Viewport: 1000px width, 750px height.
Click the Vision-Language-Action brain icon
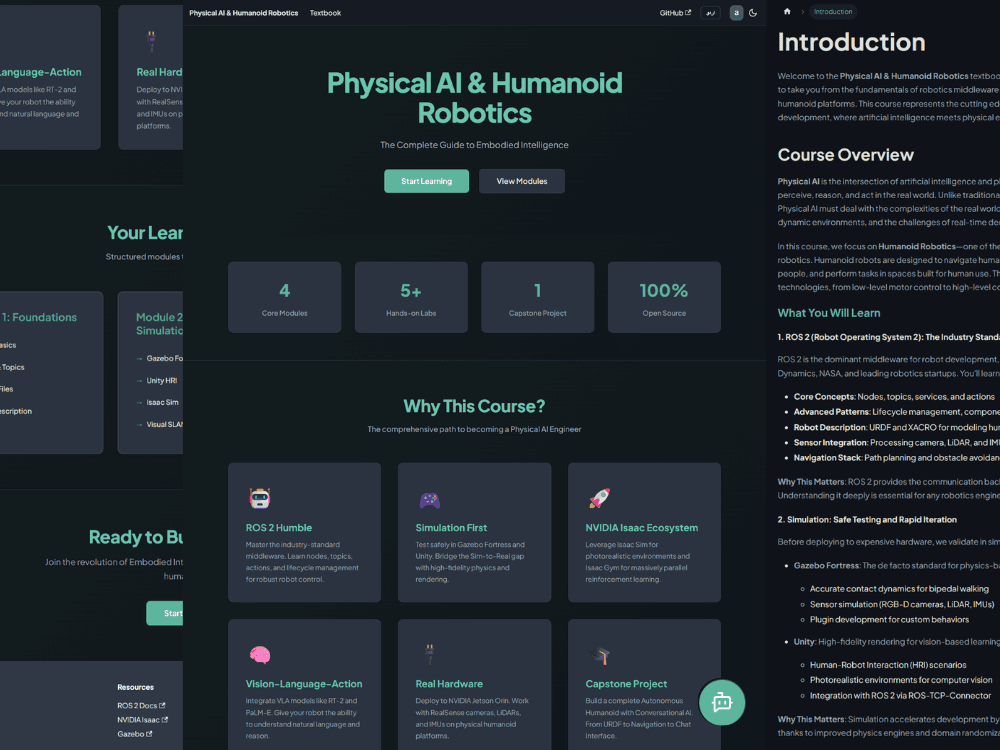pos(260,655)
